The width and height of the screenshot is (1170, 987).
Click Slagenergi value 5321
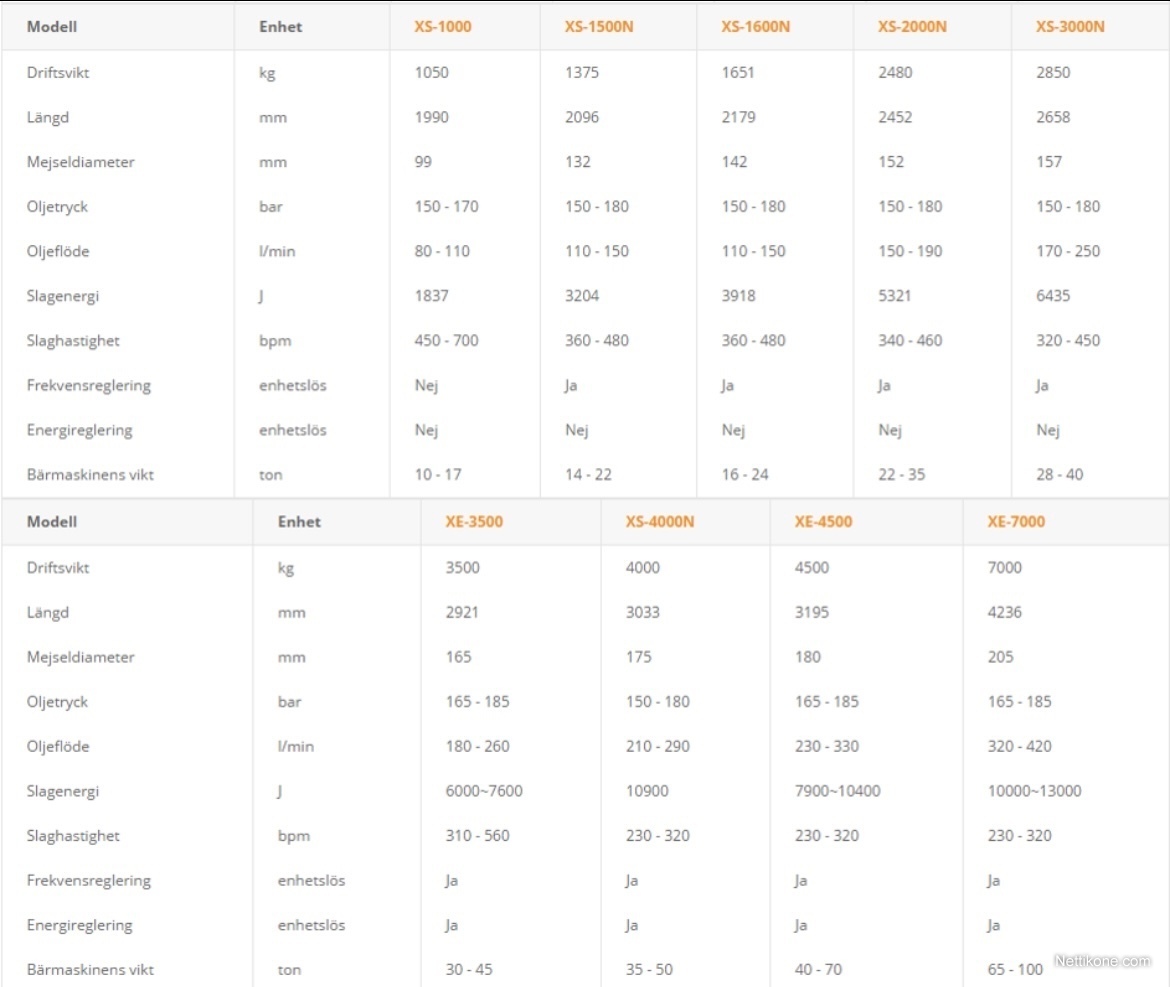[x=895, y=296]
